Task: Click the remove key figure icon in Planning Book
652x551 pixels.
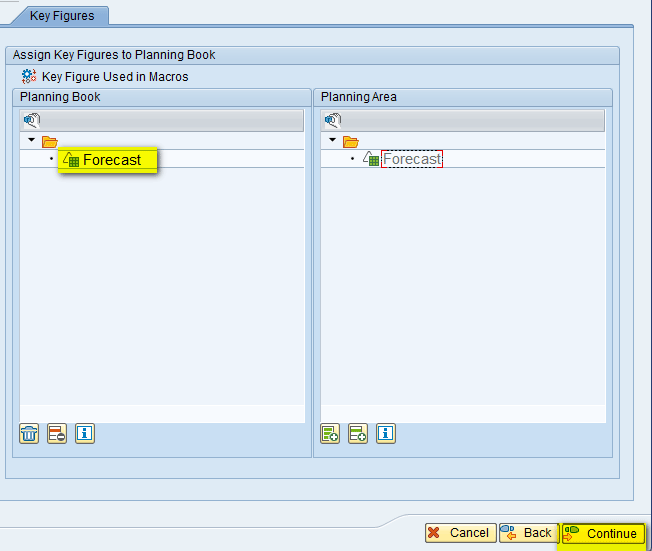Action: click(57, 434)
